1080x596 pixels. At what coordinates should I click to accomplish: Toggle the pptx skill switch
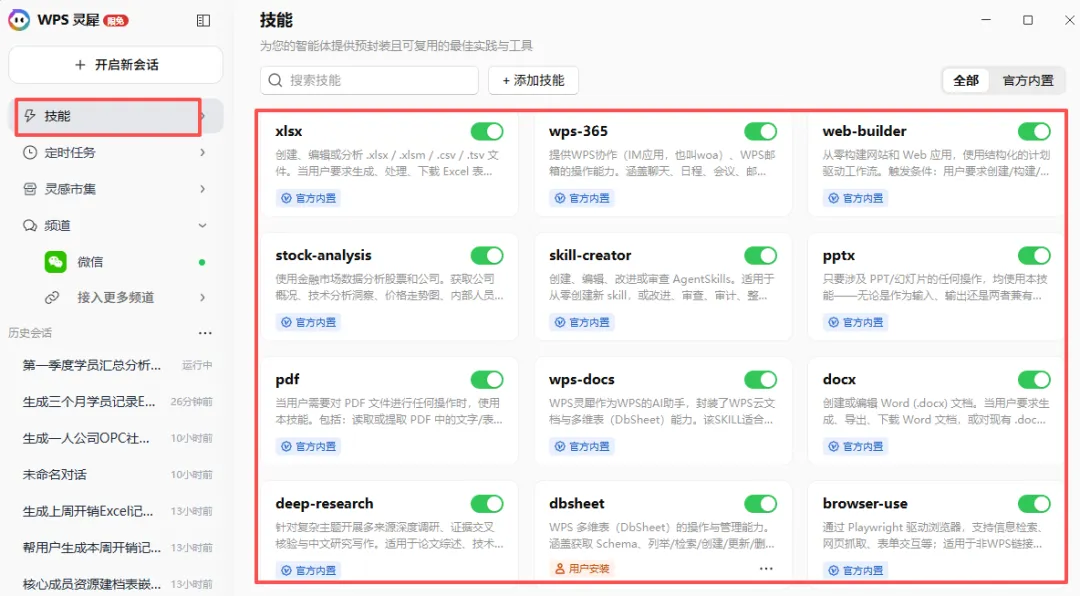[x=1034, y=255]
